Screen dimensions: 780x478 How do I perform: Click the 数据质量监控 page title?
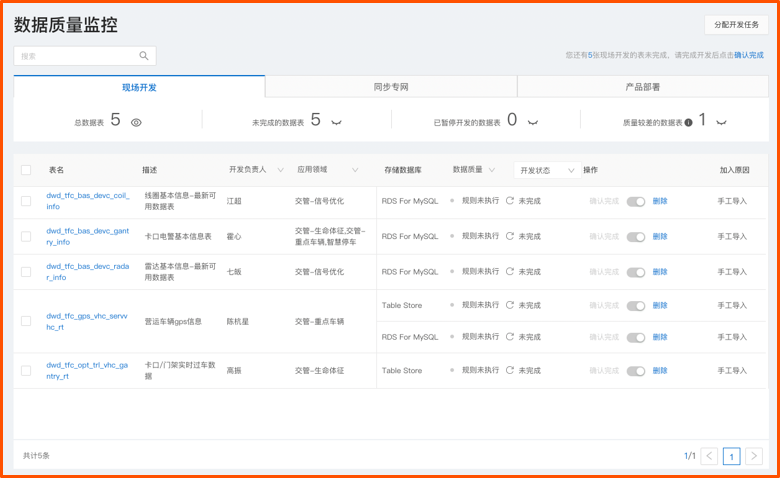pyautogui.click(x=66, y=25)
